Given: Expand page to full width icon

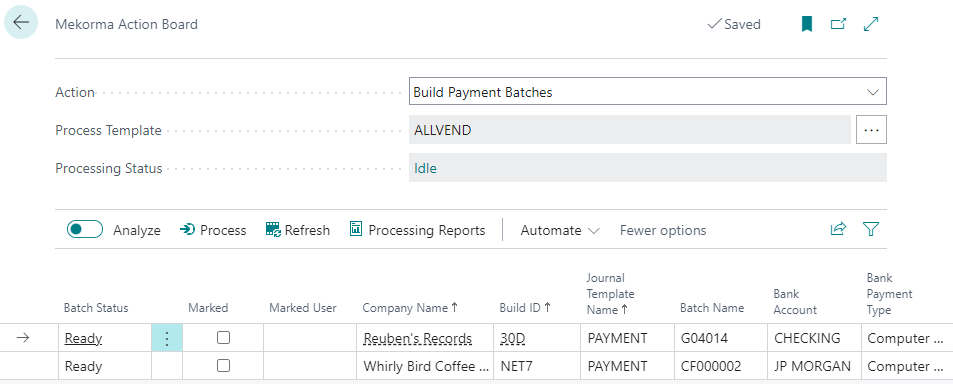Looking at the screenshot, I should [871, 24].
